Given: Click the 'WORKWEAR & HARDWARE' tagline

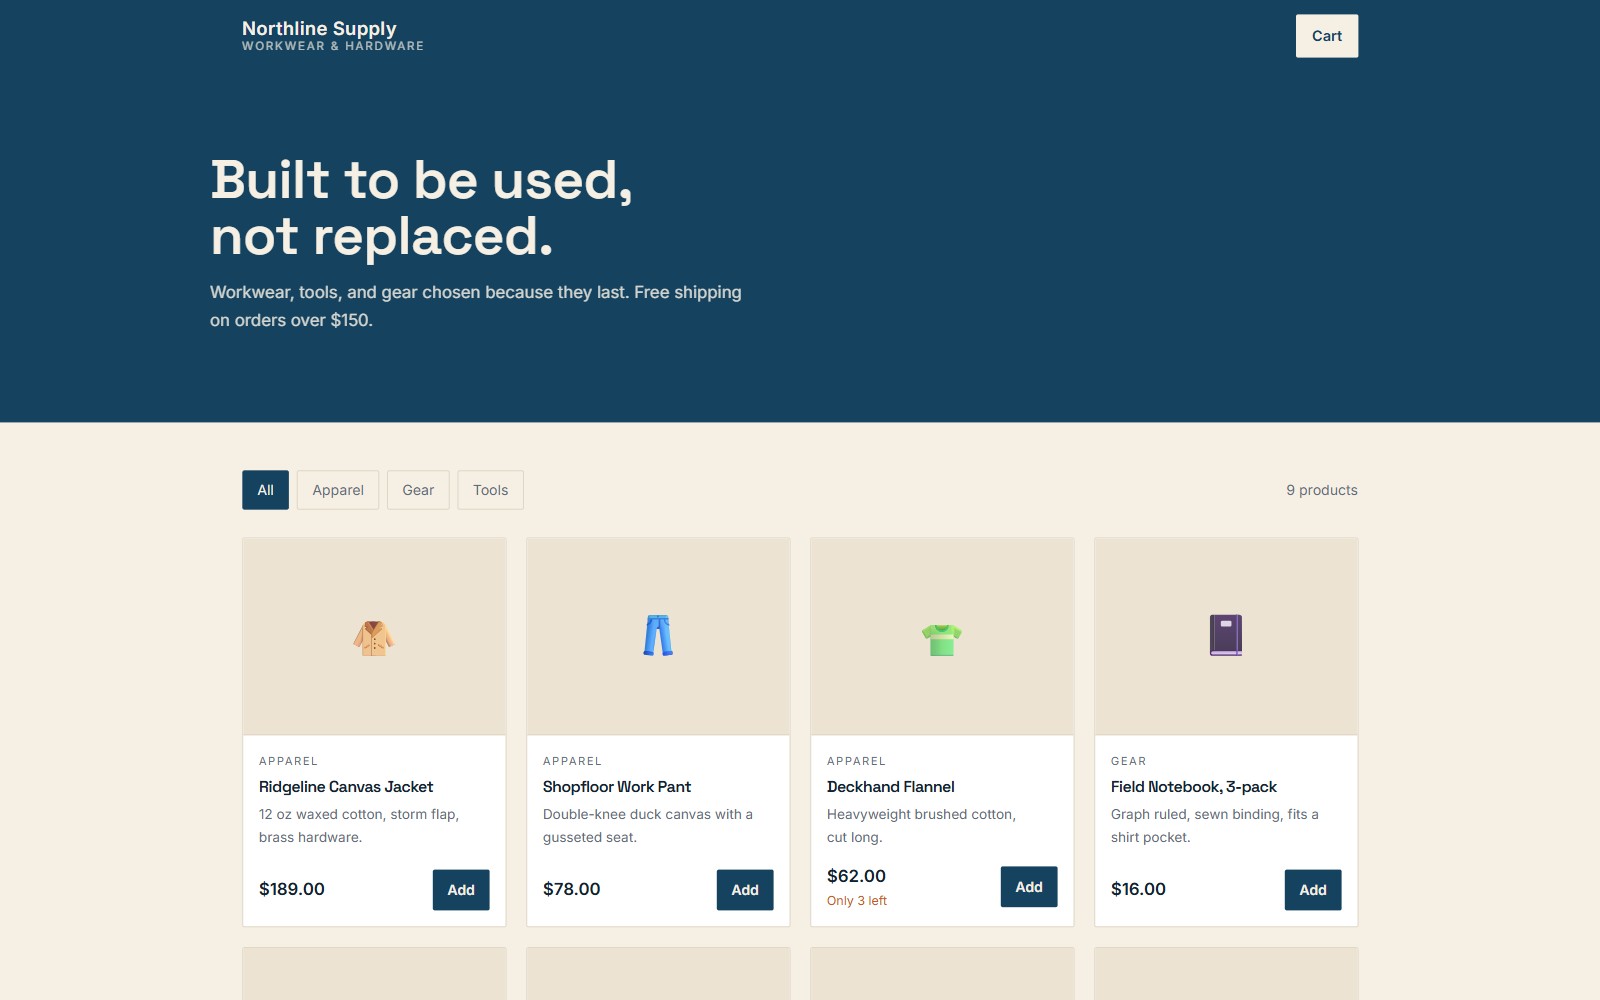Looking at the screenshot, I should coord(333,46).
